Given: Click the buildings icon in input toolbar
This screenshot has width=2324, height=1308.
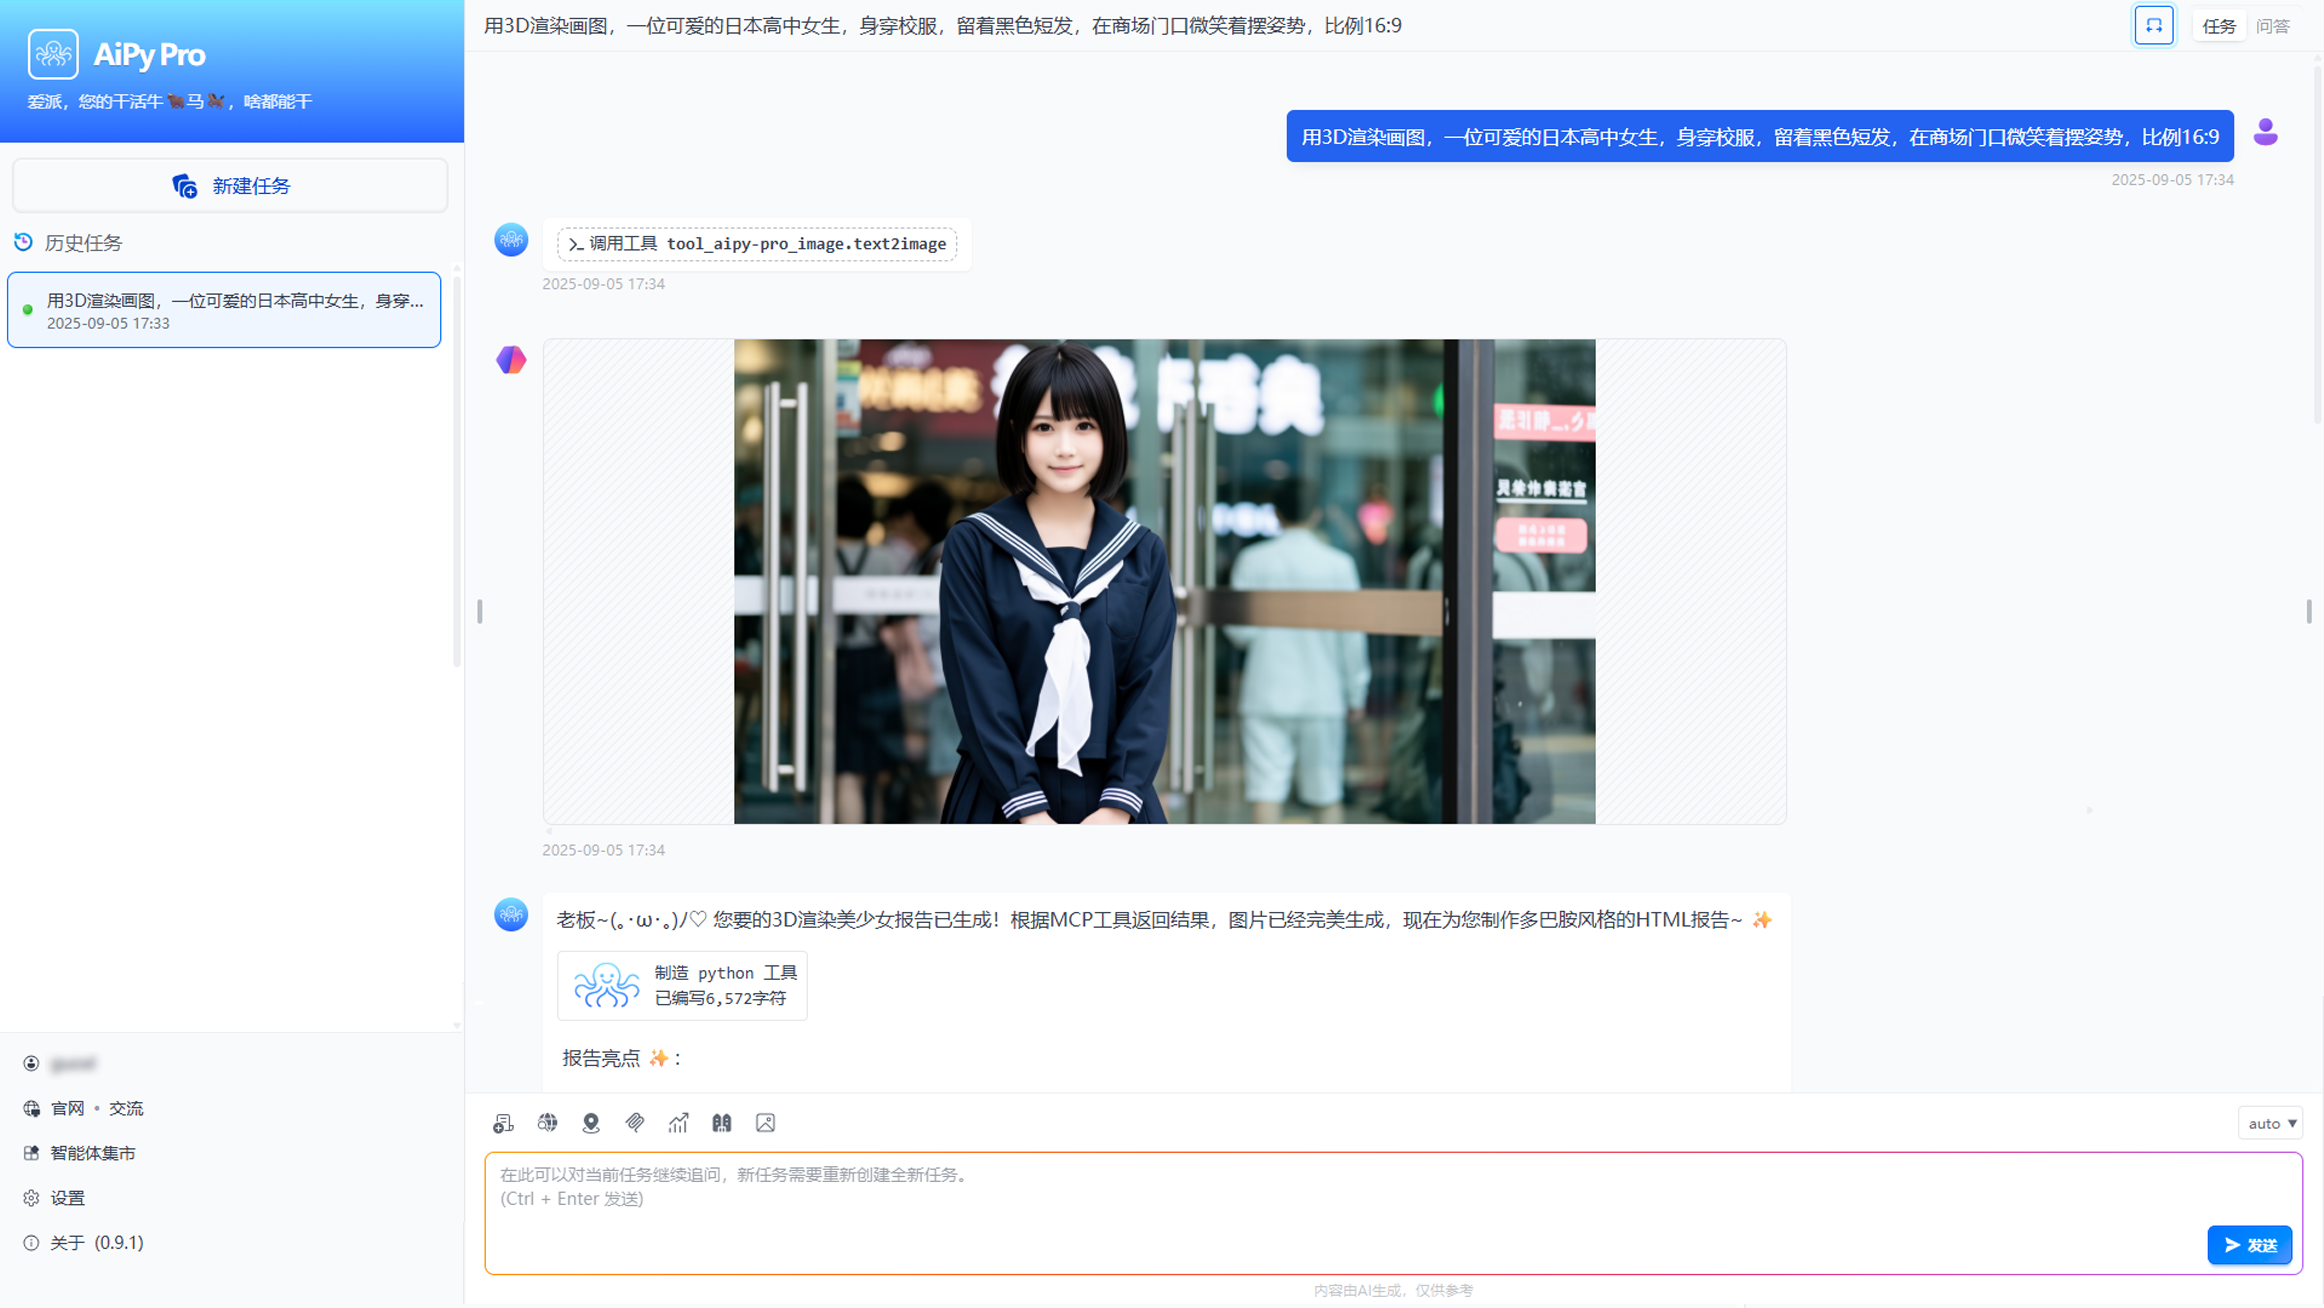Looking at the screenshot, I should (x=722, y=1123).
